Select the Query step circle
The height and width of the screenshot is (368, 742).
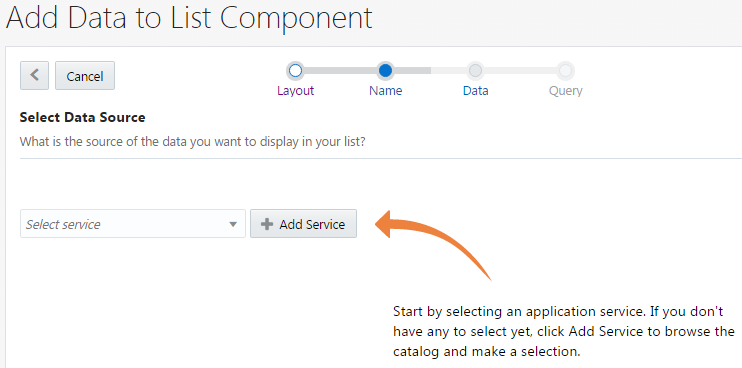click(565, 71)
